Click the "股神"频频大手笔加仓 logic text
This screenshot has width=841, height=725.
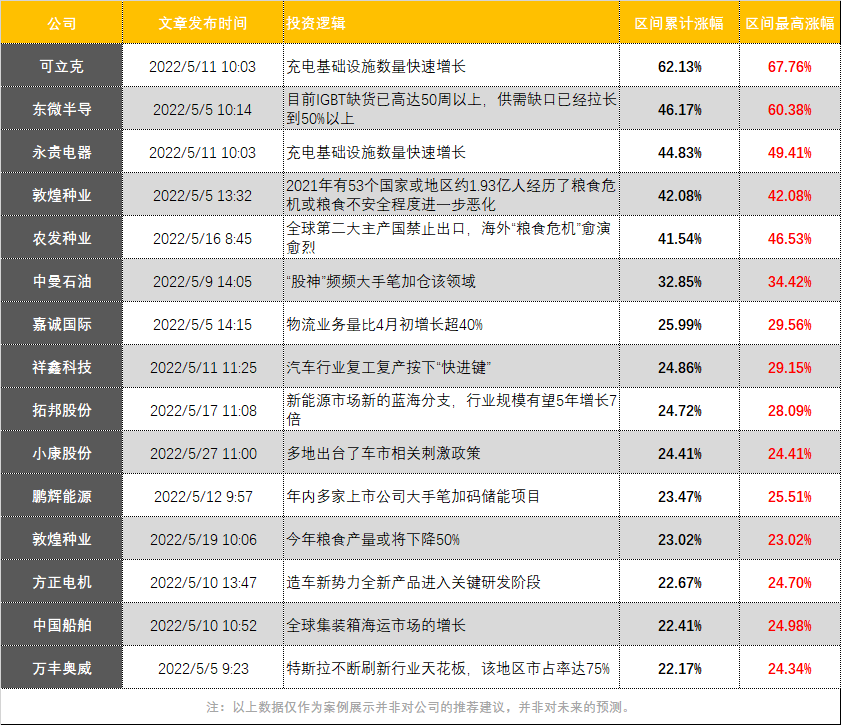(x=381, y=282)
